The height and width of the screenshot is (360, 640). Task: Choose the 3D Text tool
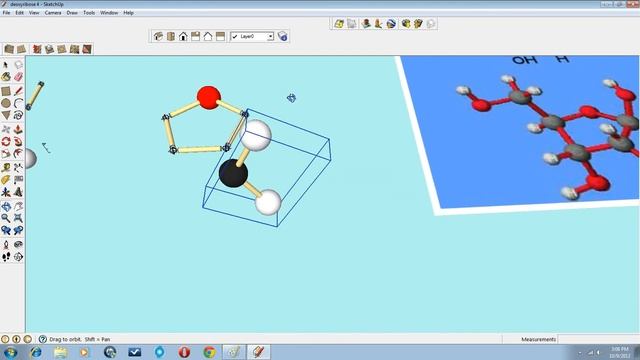[x=18, y=192]
